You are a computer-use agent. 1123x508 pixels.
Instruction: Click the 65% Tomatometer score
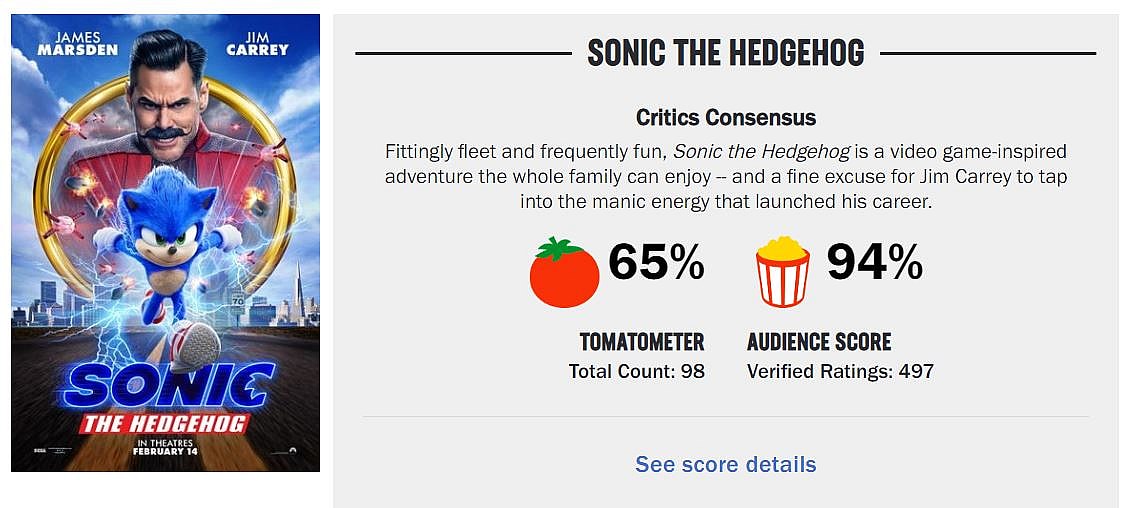(656, 263)
